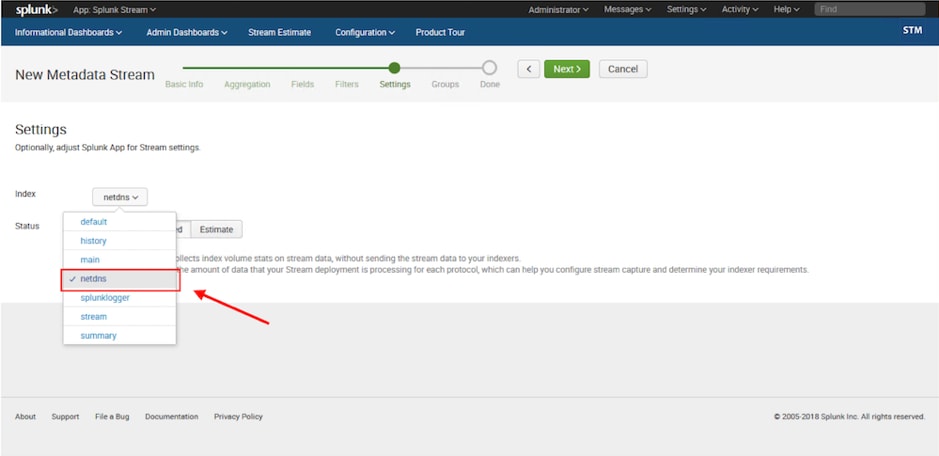Click the Done step circle in progress bar

pyautogui.click(x=489, y=68)
